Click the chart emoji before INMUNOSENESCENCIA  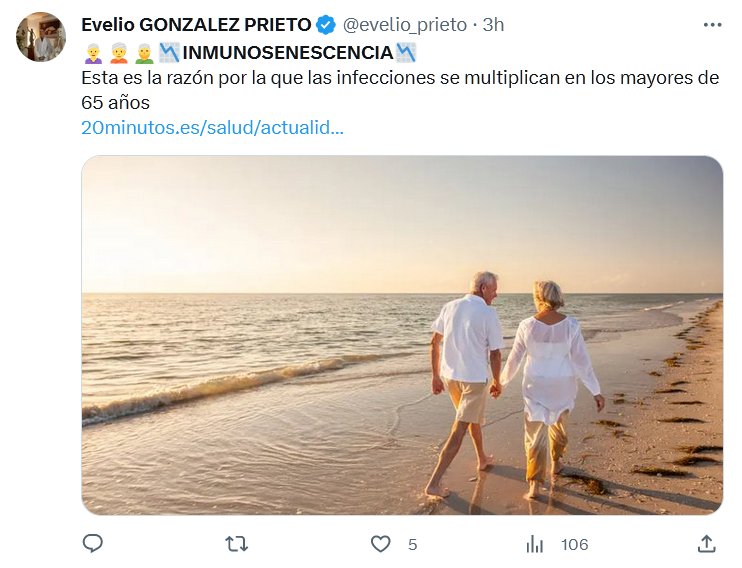click(169, 53)
